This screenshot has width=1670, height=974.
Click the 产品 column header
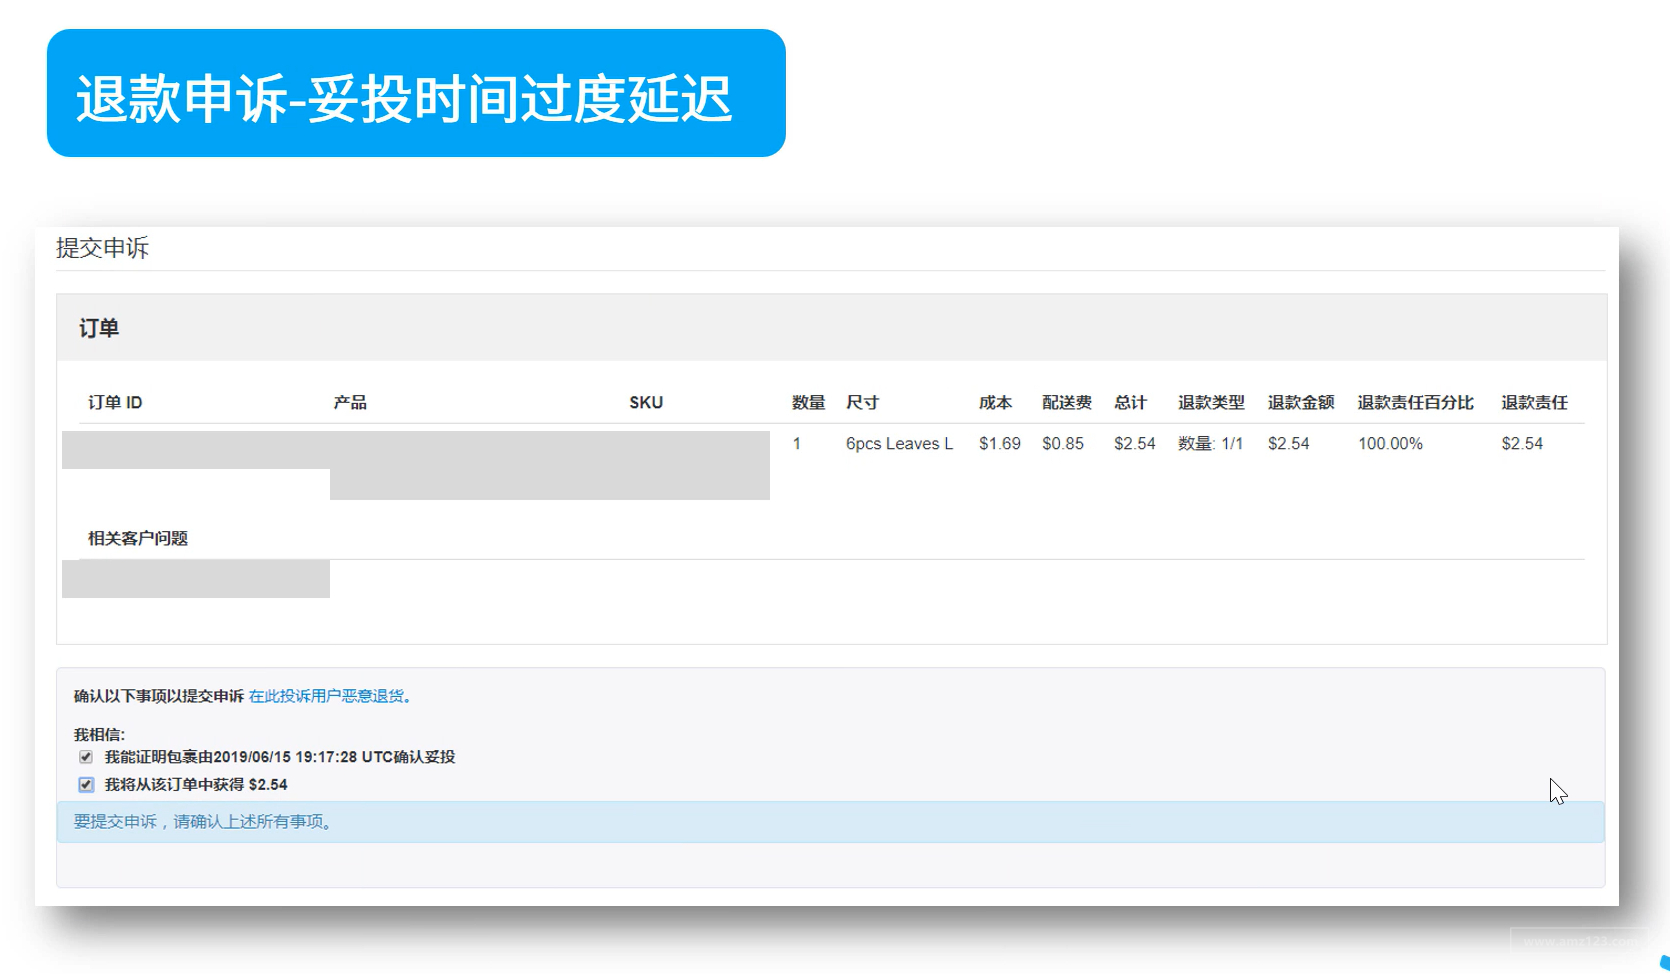[350, 402]
